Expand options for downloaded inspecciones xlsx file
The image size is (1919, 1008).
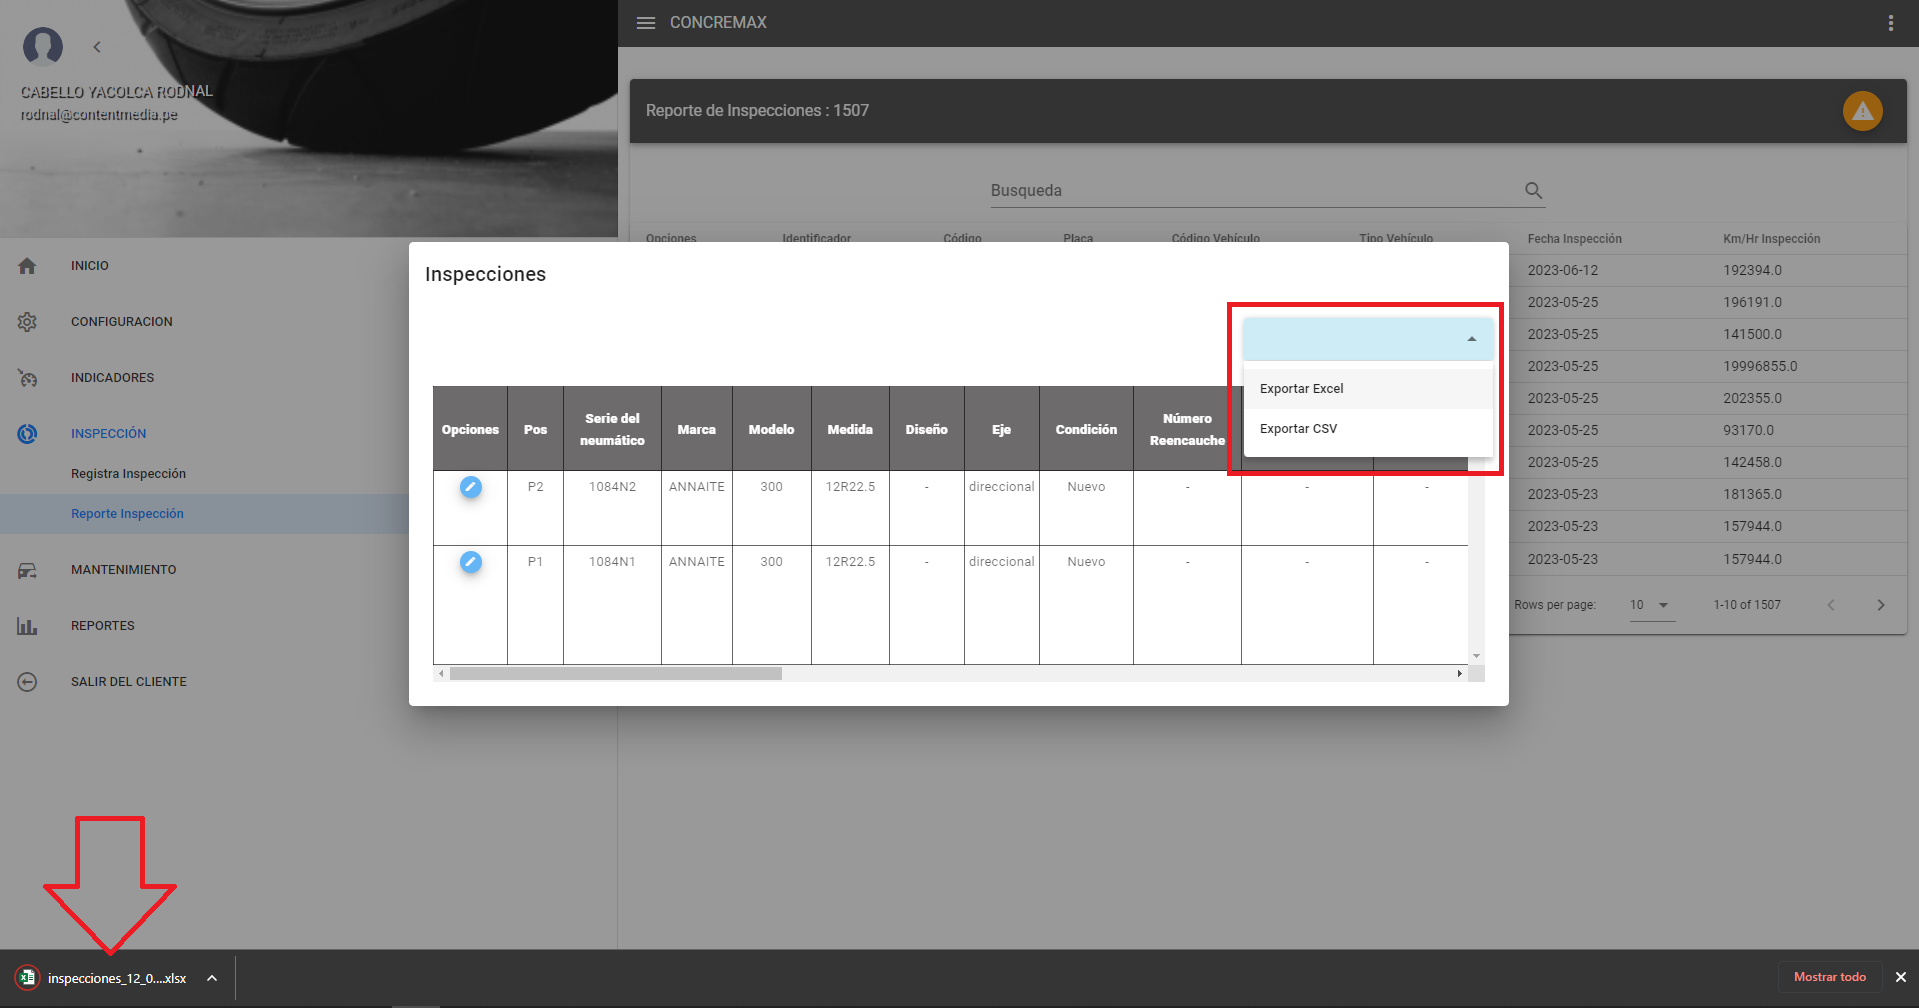click(x=212, y=978)
